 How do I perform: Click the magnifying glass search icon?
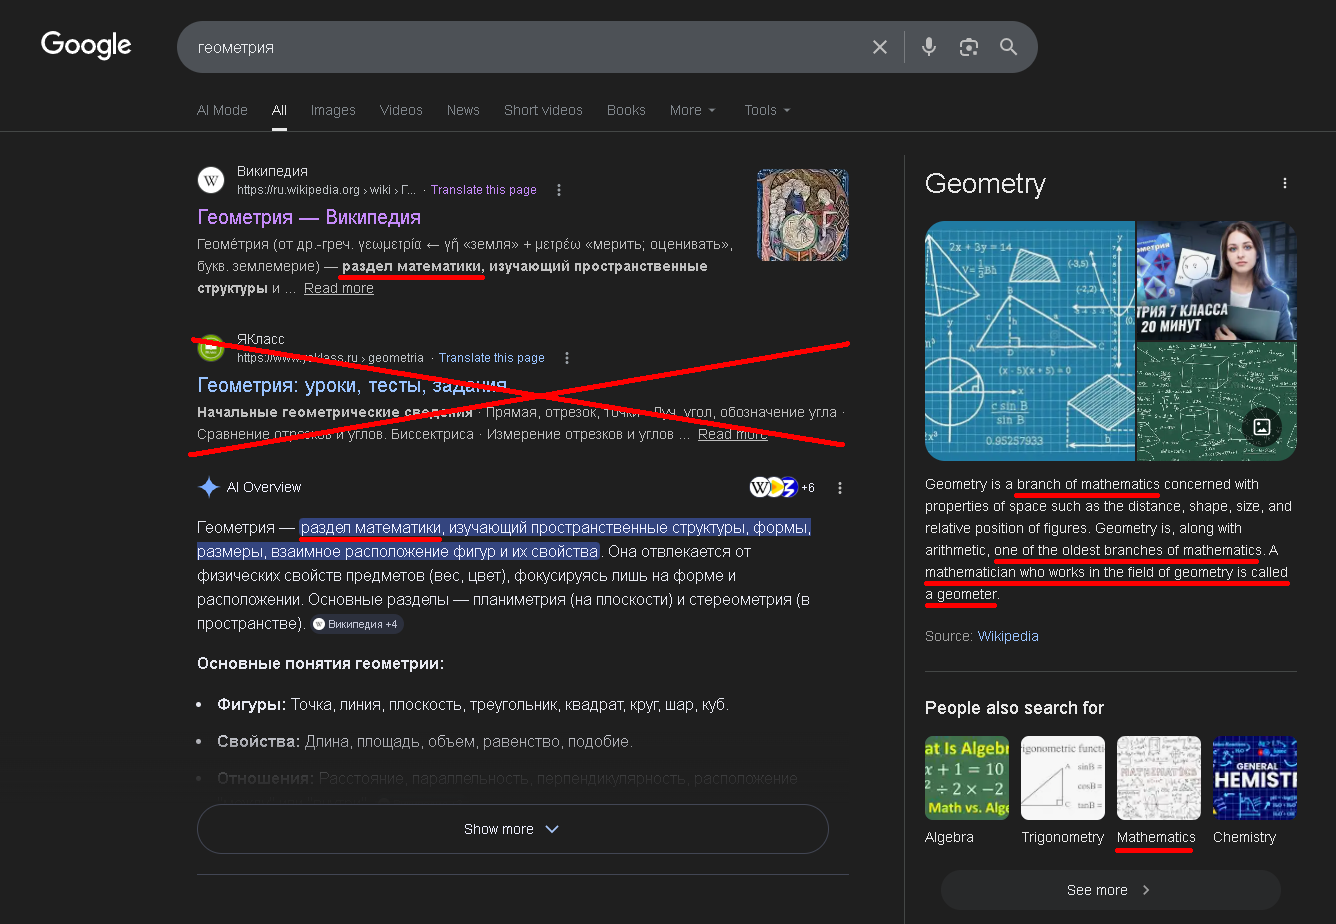(1008, 47)
